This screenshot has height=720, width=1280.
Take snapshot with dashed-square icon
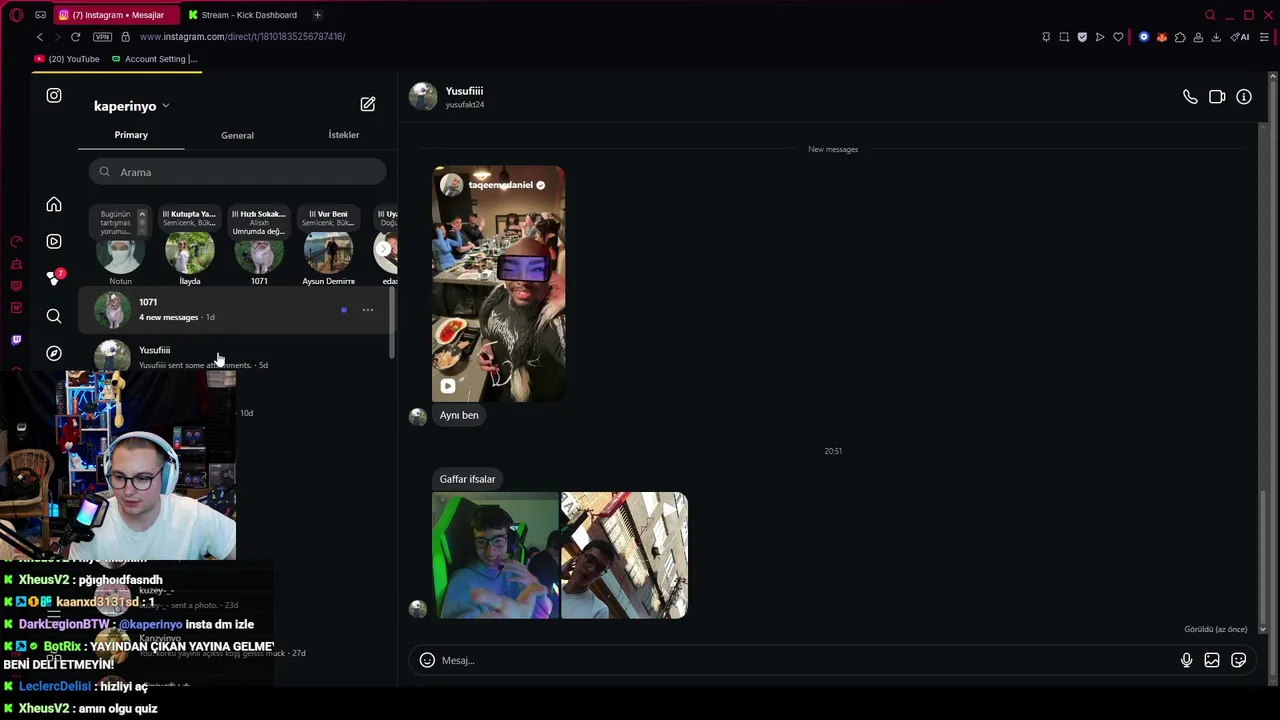click(1064, 37)
